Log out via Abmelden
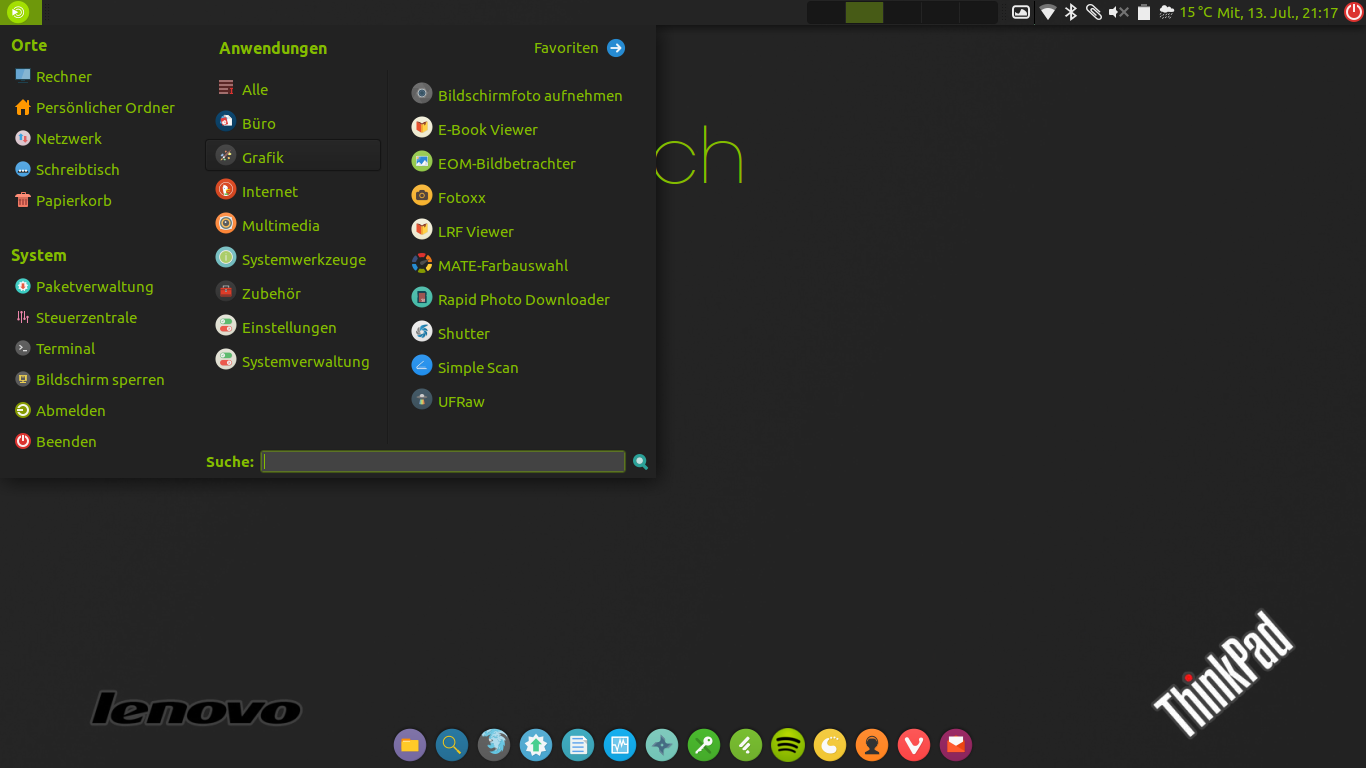Screen dimensions: 1366x768 pyautogui.click(x=60, y=410)
